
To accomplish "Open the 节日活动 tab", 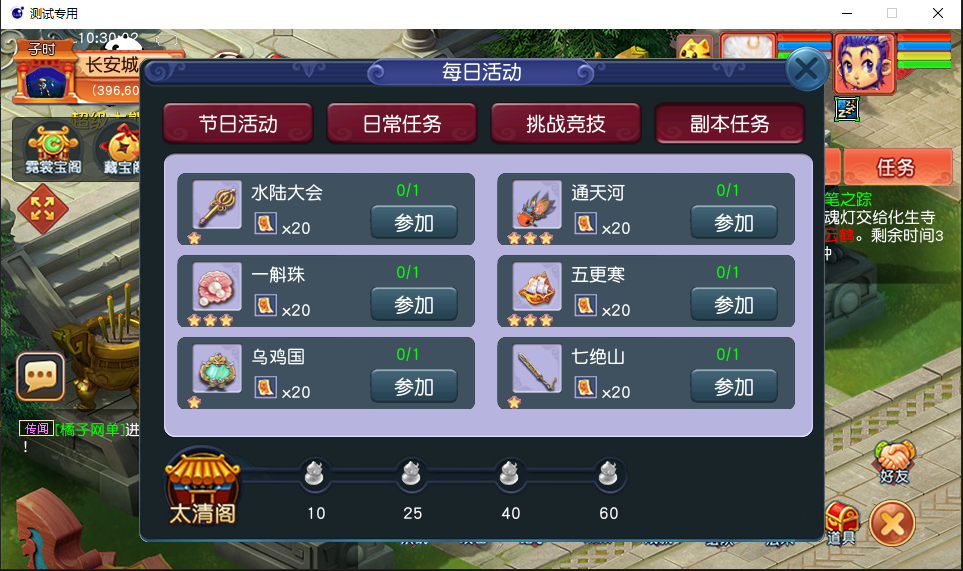I will [x=238, y=124].
